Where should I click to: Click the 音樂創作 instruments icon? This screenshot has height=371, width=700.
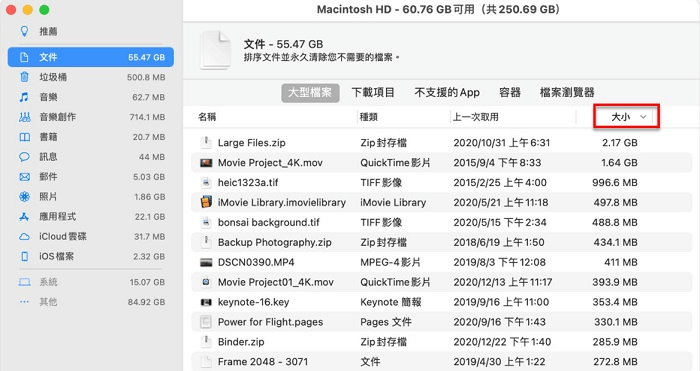(x=25, y=117)
